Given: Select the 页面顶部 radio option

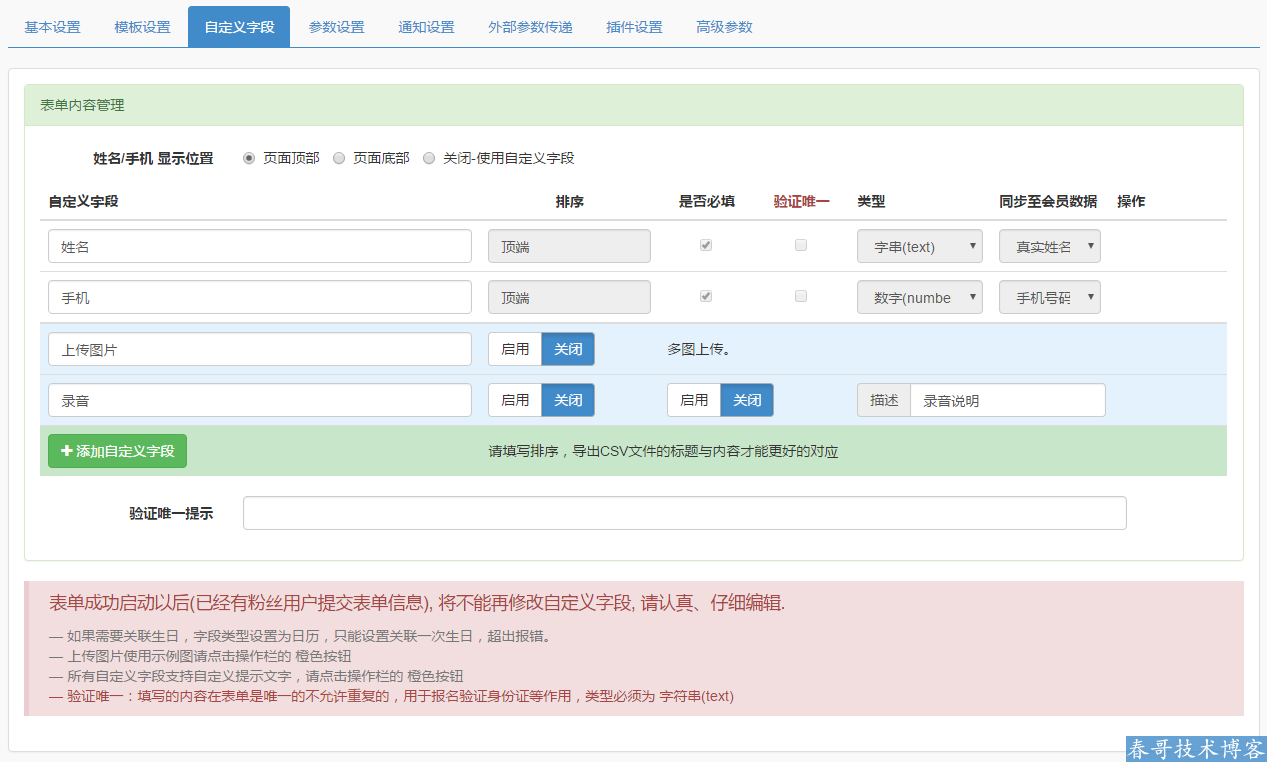Looking at the screenshot, I should pyautogui.click(x=249, y=158).
